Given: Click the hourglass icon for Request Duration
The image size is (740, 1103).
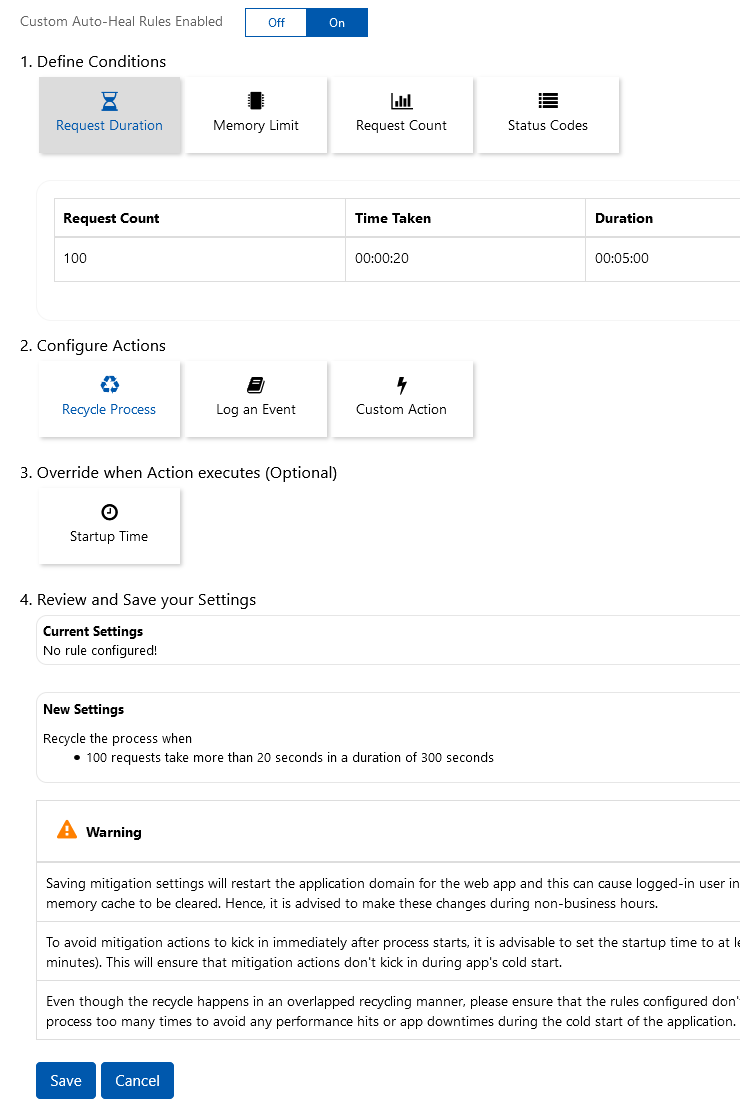Looking at the screenshot, I should 110,101.
